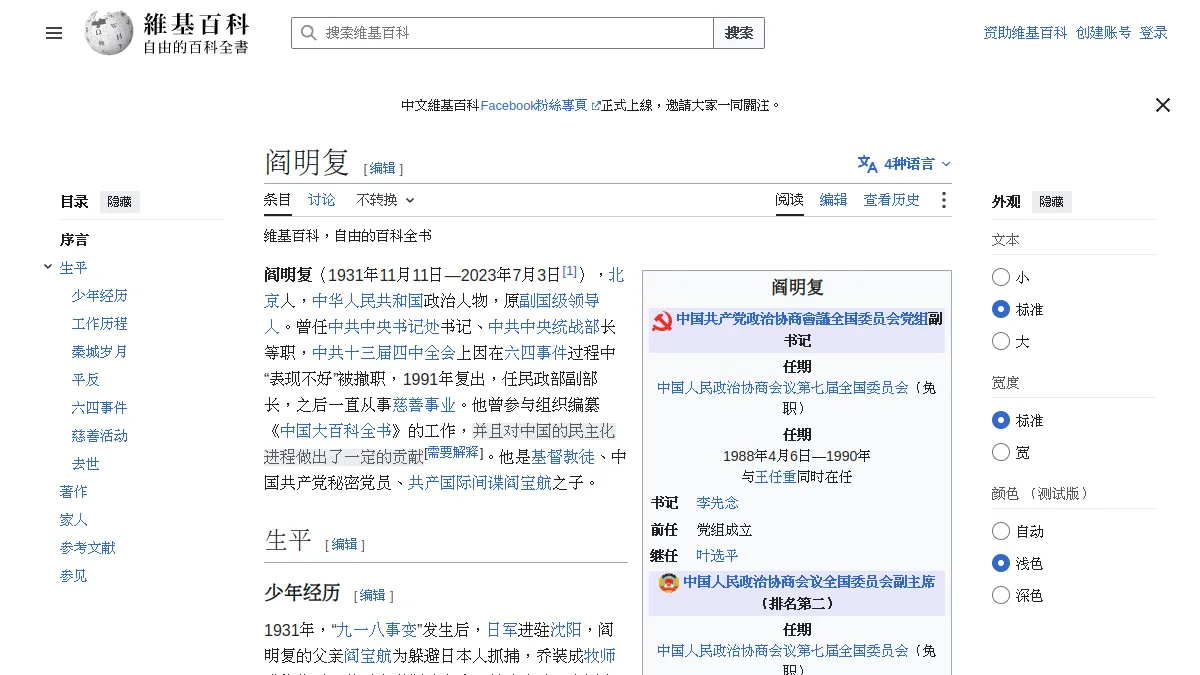This screenshot has height=675, width=1200.
Task: Open the 中共中央书记处 link
Action: coord(384,327)
